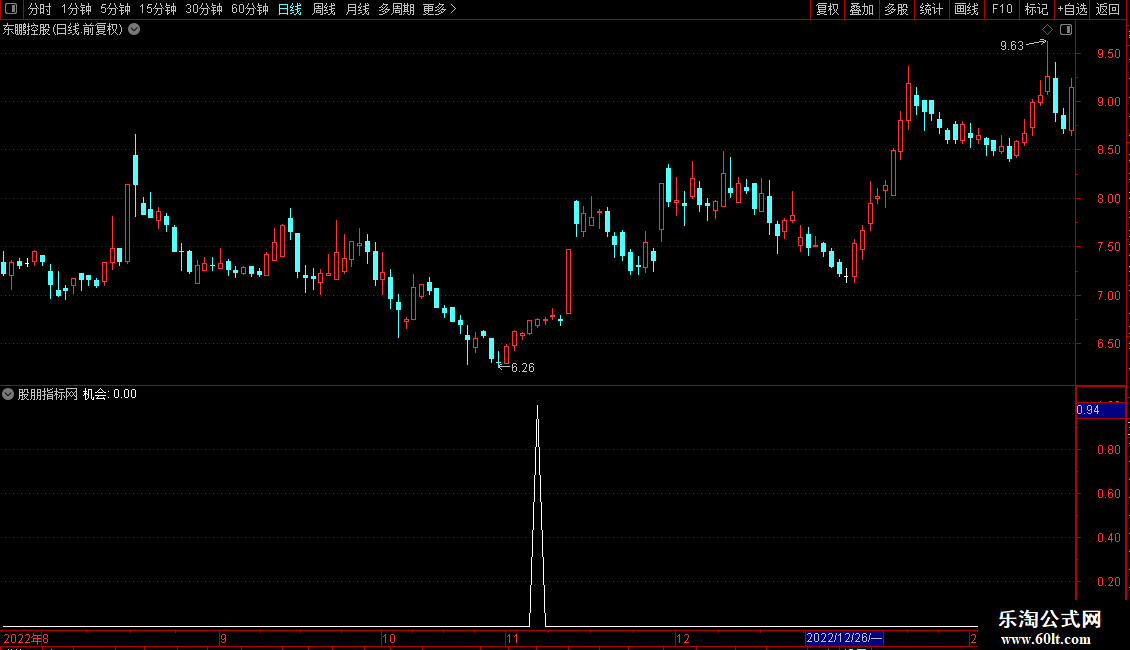Switch to 分时 intraday view
This screenshot has width=1130, height=650.
click(x=40, y=9)
